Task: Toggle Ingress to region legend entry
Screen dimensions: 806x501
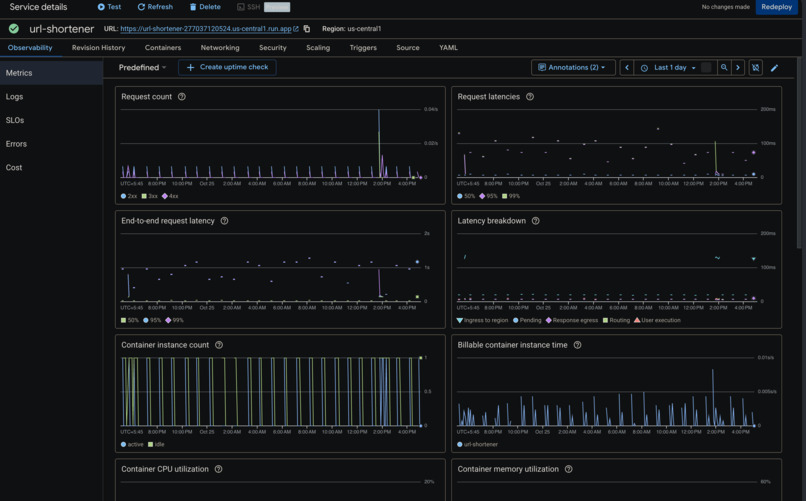Action: pos(482,320)
